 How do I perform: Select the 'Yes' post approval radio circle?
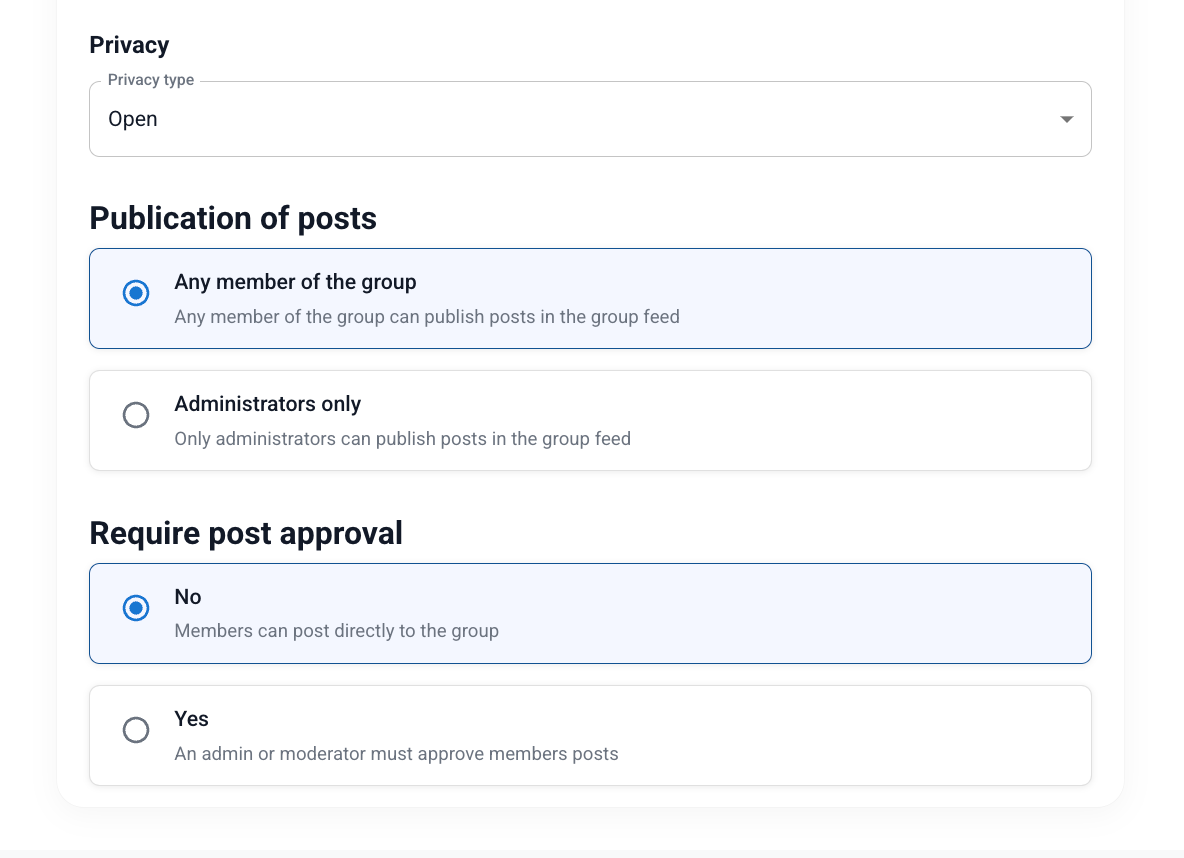(x=136, y=730)
